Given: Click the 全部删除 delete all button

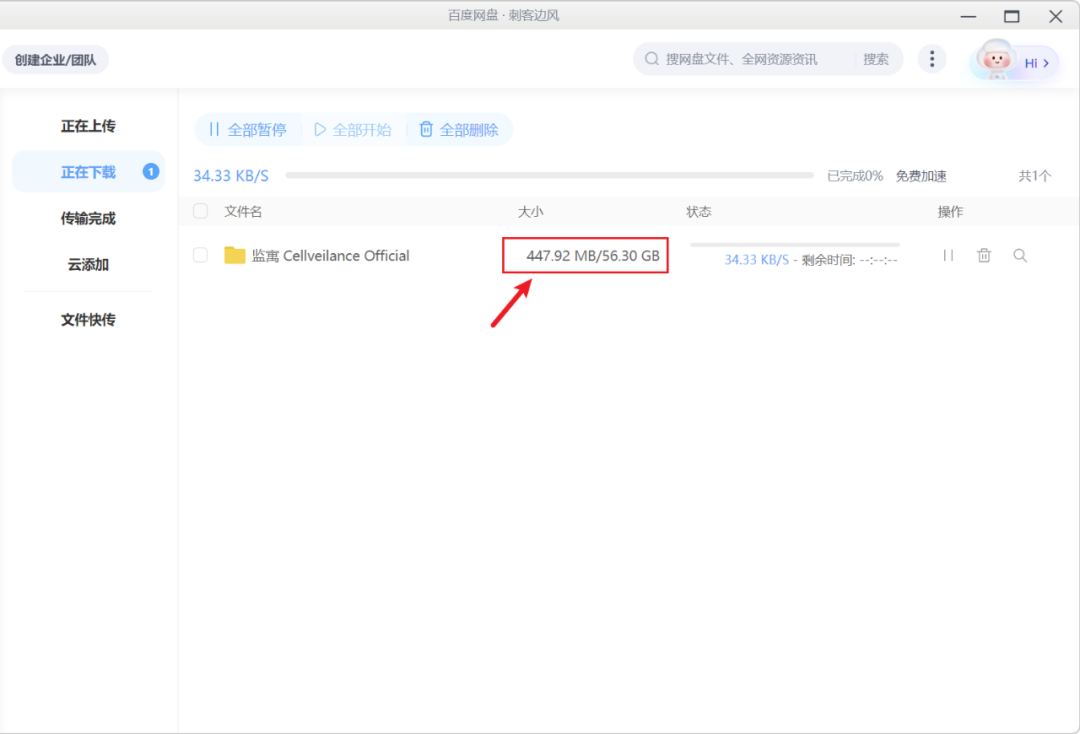Looking at the screenshot, I should [459, 129].
